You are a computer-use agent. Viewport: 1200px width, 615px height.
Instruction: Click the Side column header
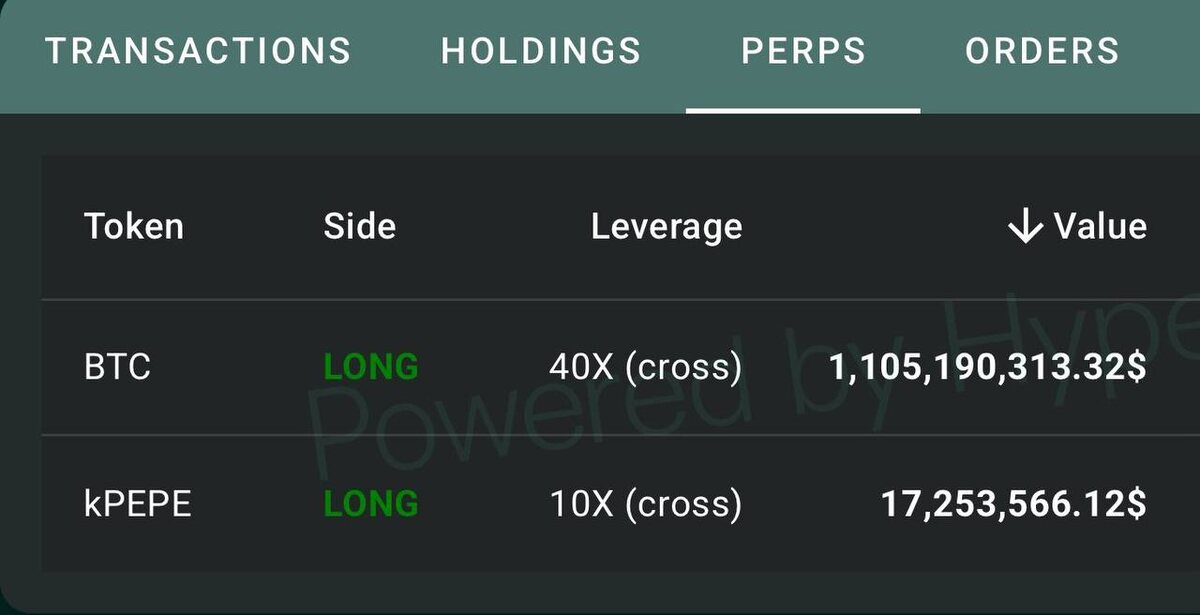pos(359,227)
